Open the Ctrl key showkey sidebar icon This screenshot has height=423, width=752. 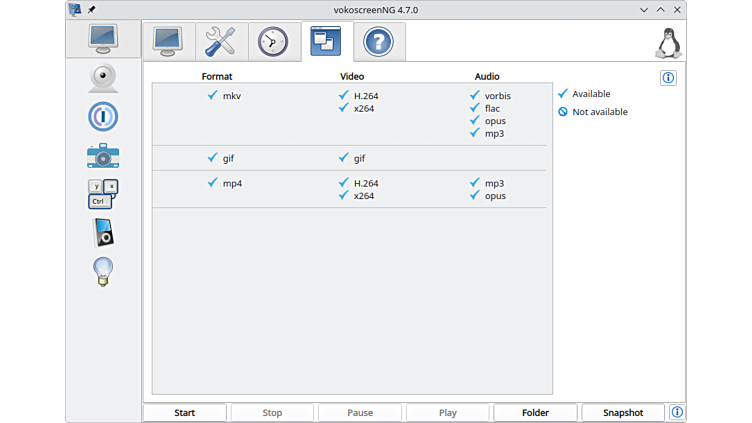[103, 194]
